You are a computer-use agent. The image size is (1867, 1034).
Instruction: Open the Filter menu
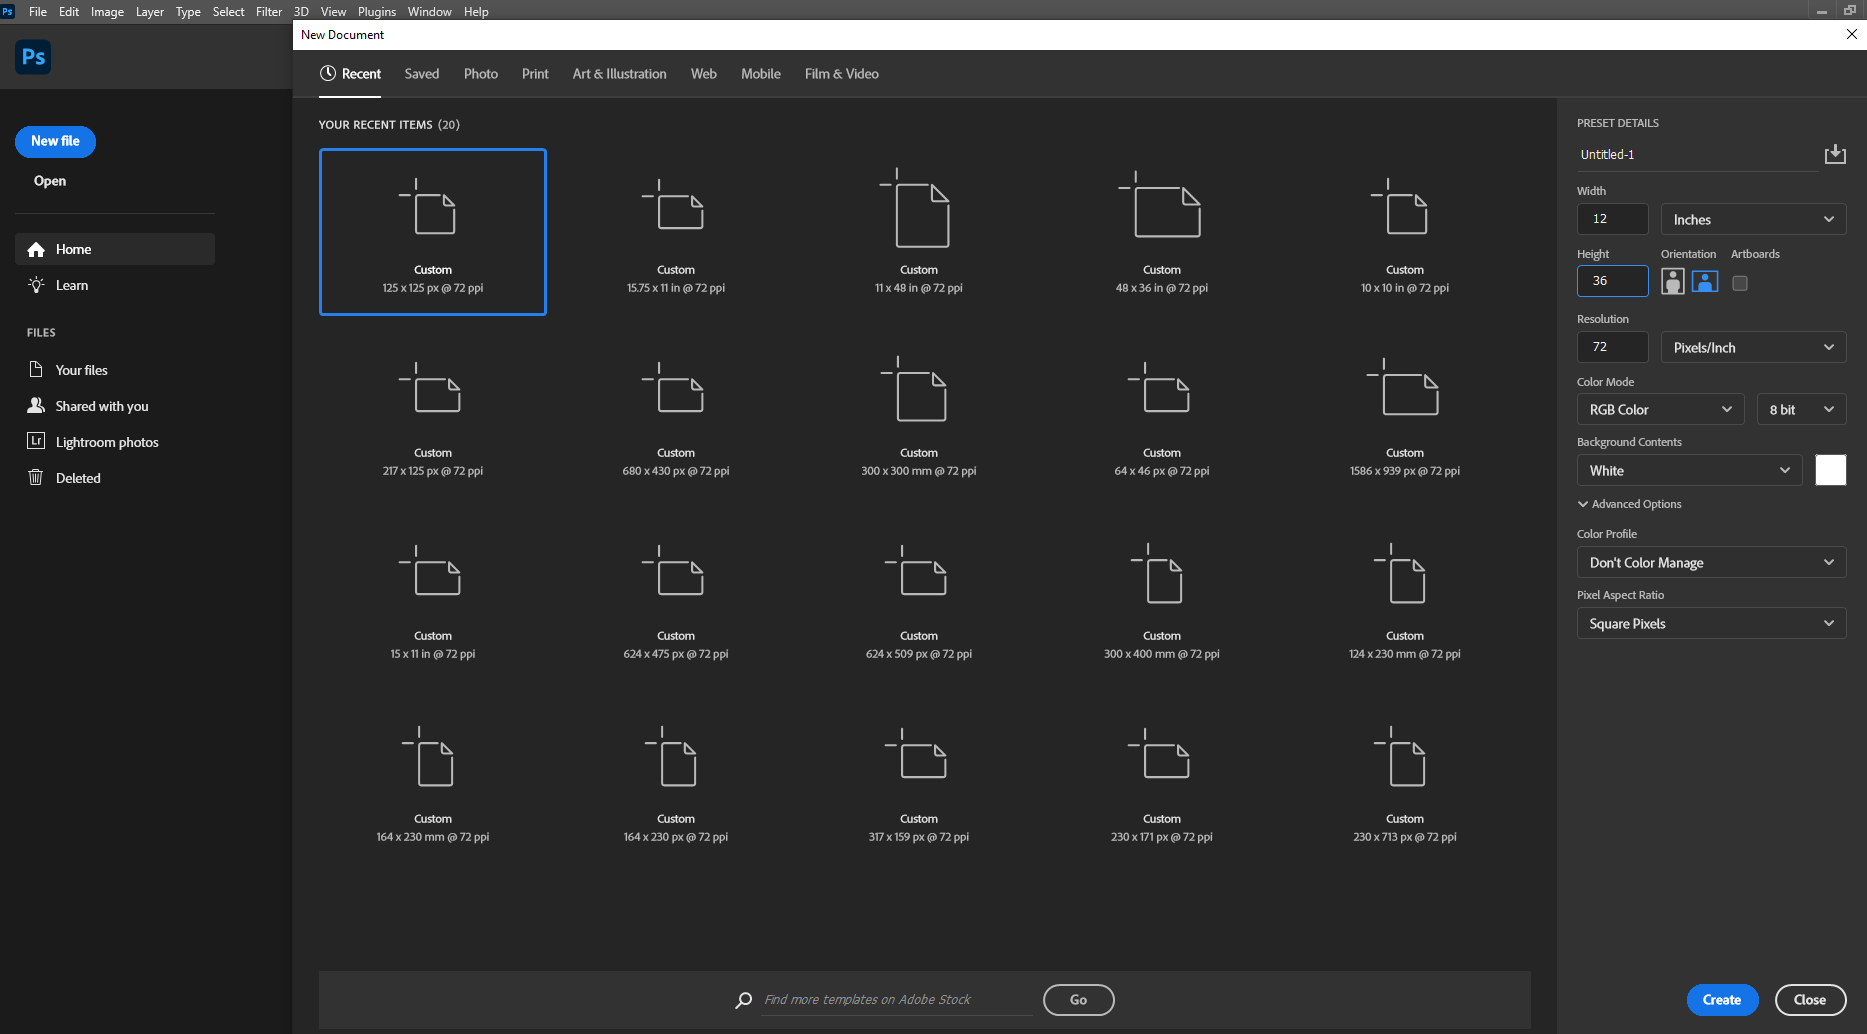269,11
